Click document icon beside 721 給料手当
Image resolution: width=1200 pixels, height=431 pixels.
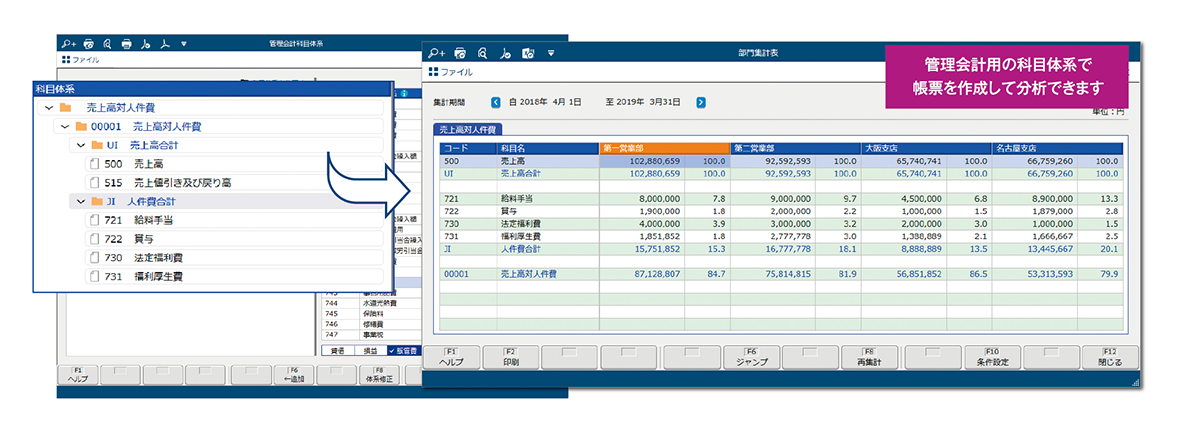pyautogui.click(x=95, y=220)
